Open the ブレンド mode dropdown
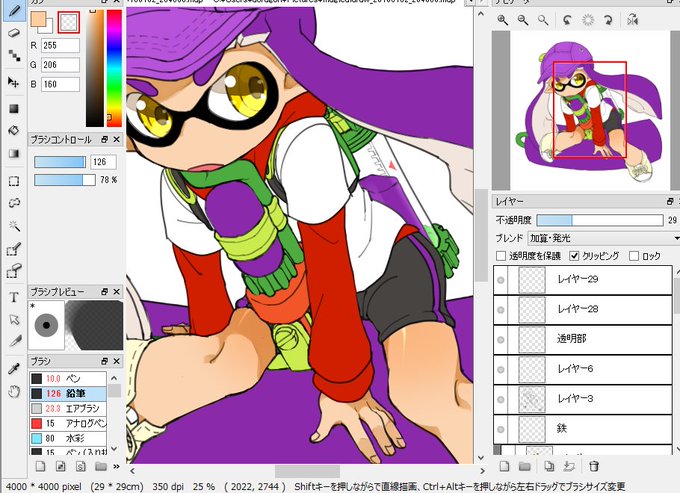680x493 pixels. pos(604,238)
